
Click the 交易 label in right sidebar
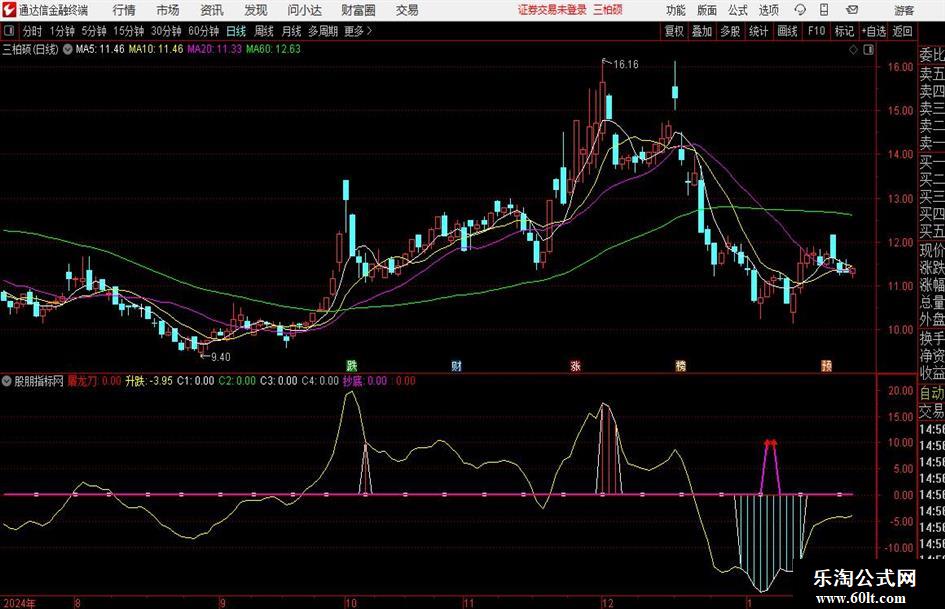pos(932,411)
